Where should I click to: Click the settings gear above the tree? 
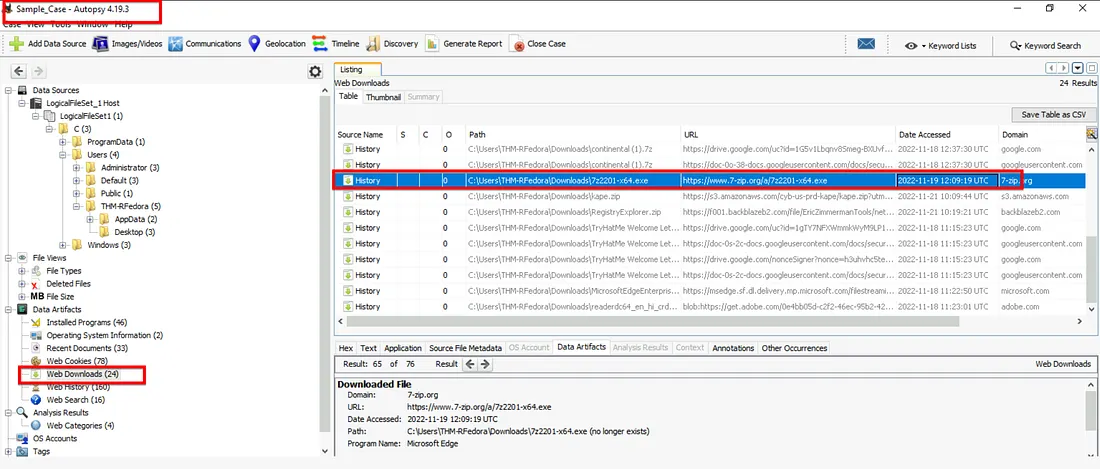pos(315,71)
